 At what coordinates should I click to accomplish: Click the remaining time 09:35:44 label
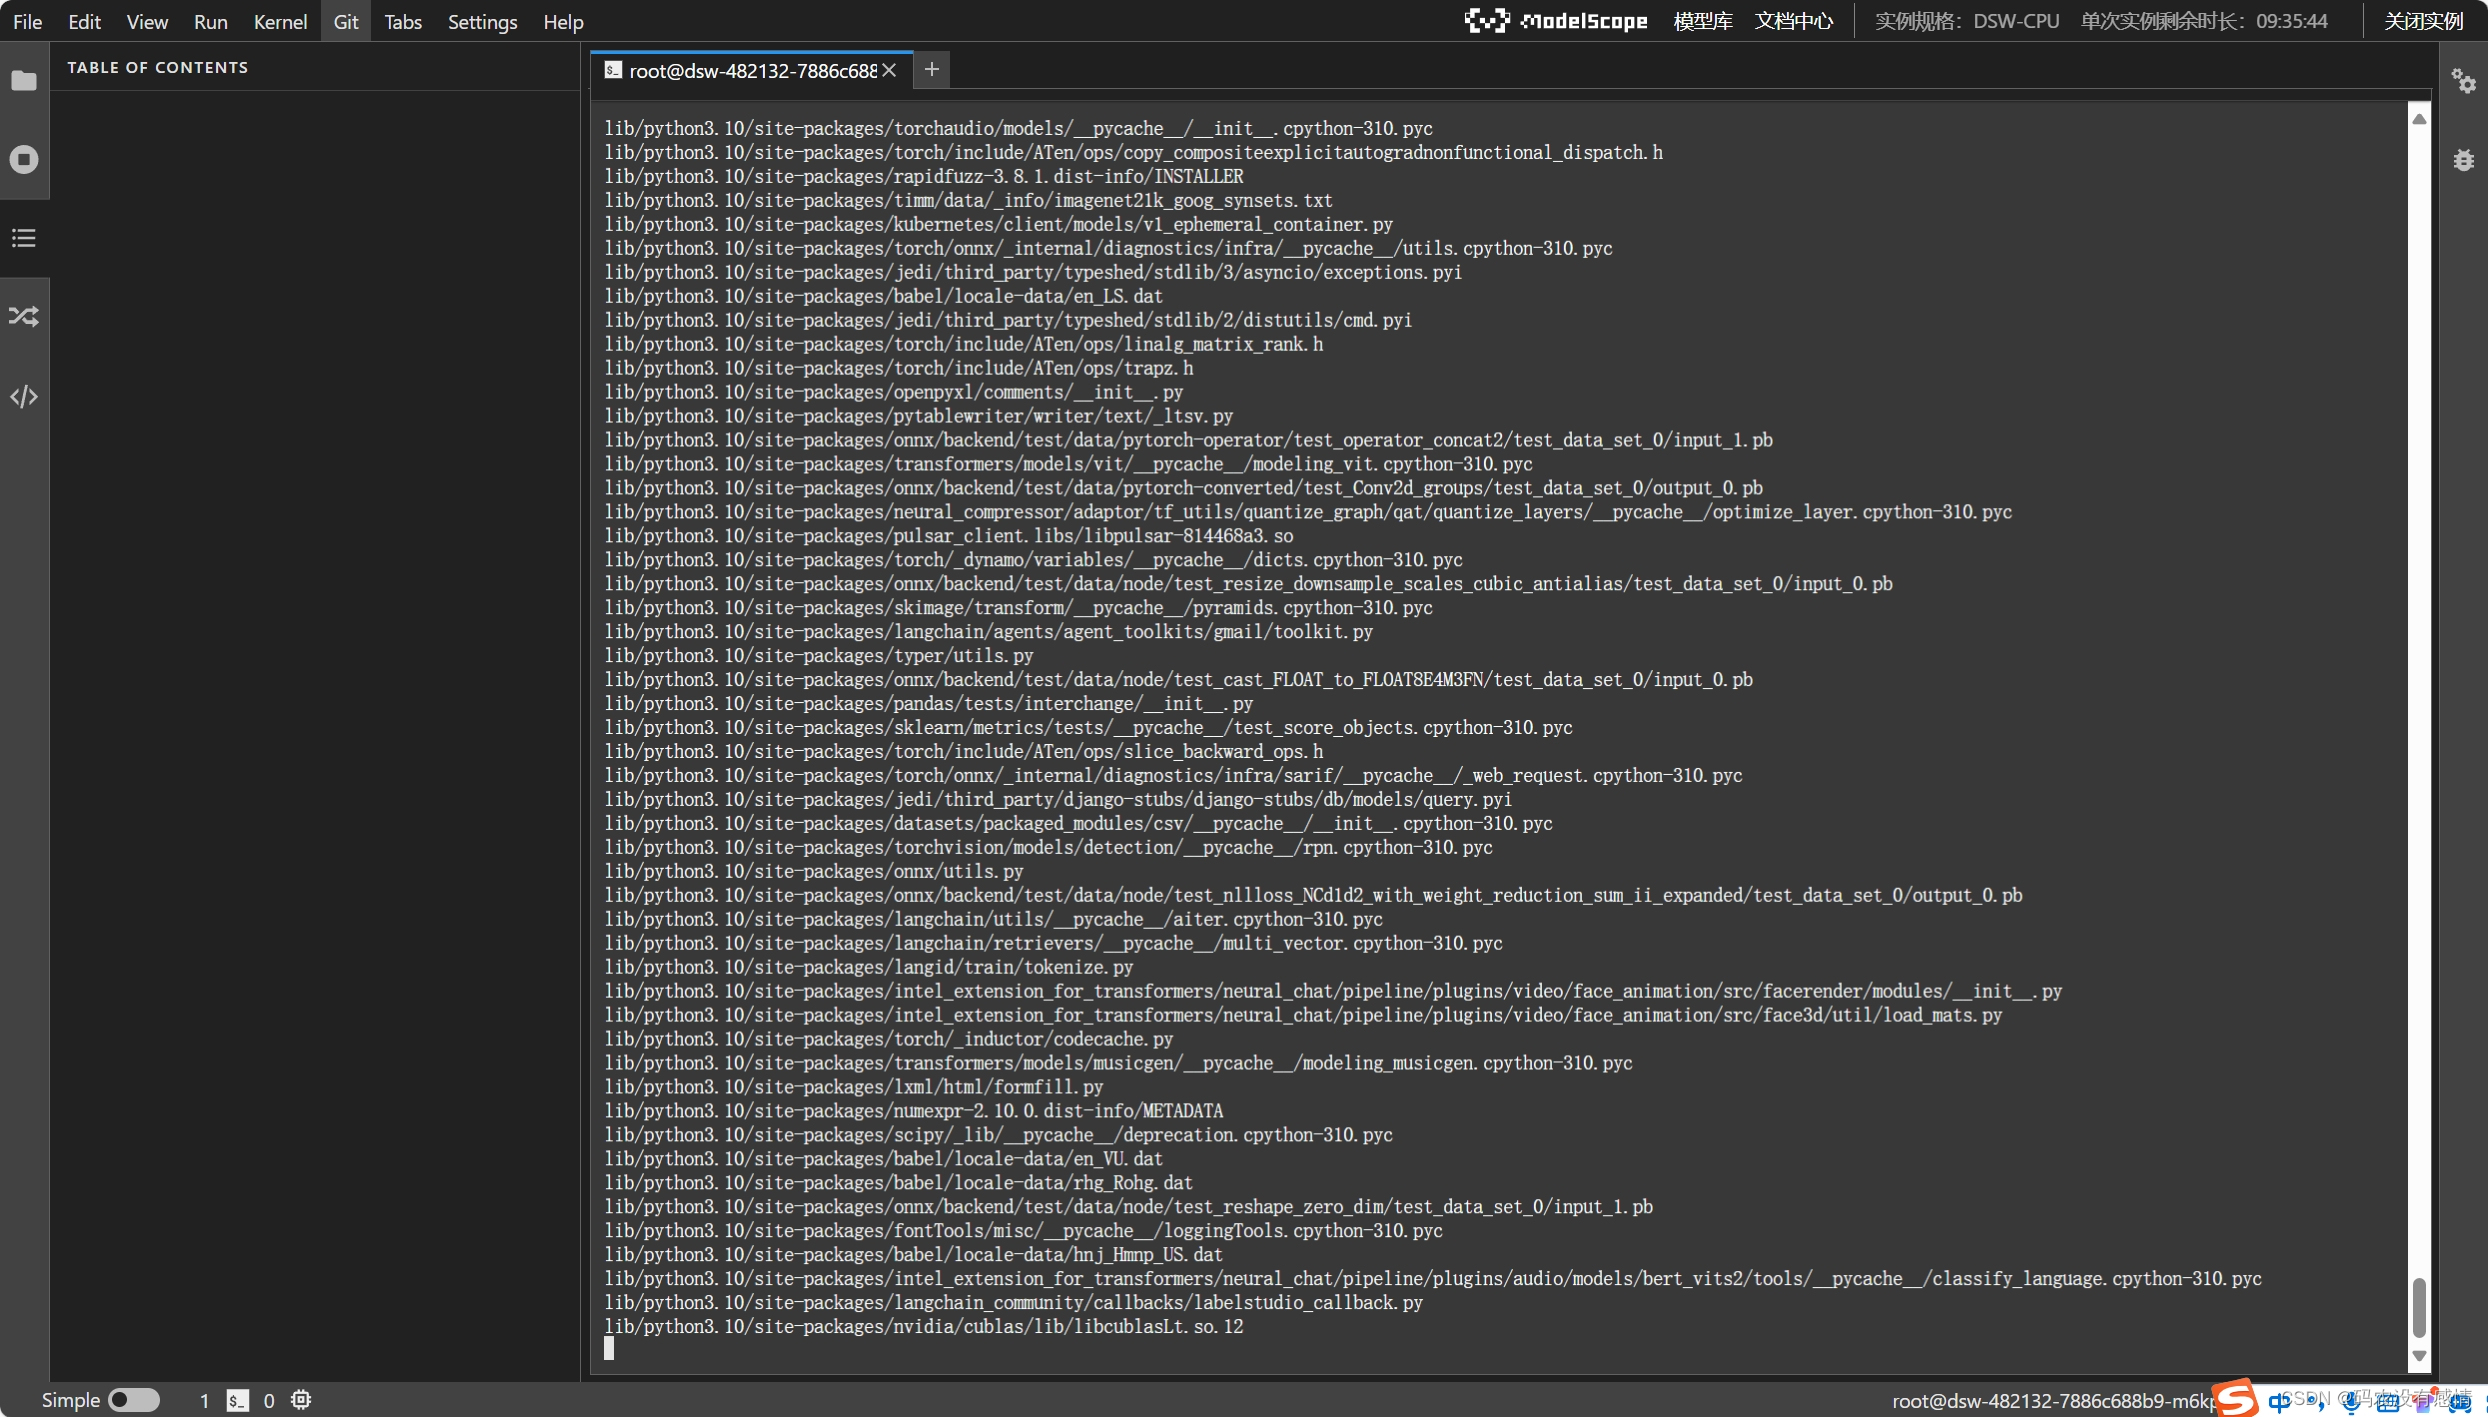[2204, 21]
